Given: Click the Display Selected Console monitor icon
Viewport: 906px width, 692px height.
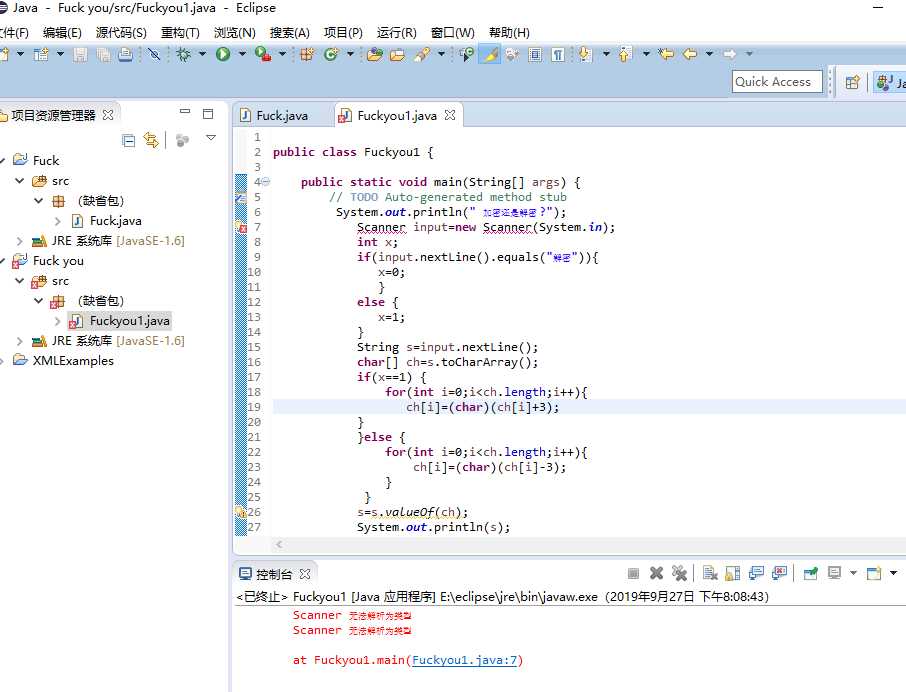Looking at the screenshot, I should click(x=834, y=574).
